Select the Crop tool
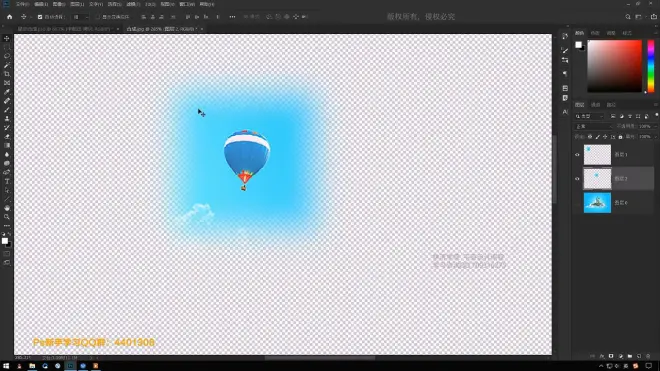Screen dimensions: 660x371 click(7, 74)
